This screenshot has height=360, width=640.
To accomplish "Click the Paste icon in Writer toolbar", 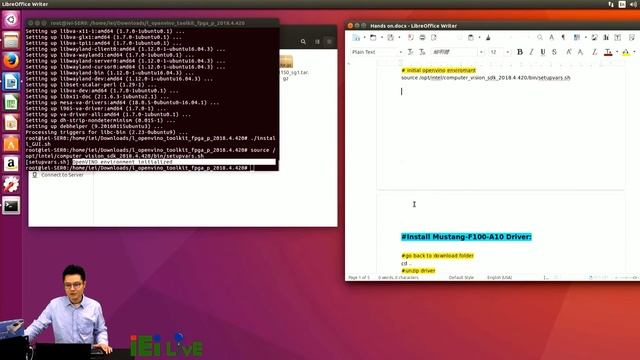I will 471,38.
